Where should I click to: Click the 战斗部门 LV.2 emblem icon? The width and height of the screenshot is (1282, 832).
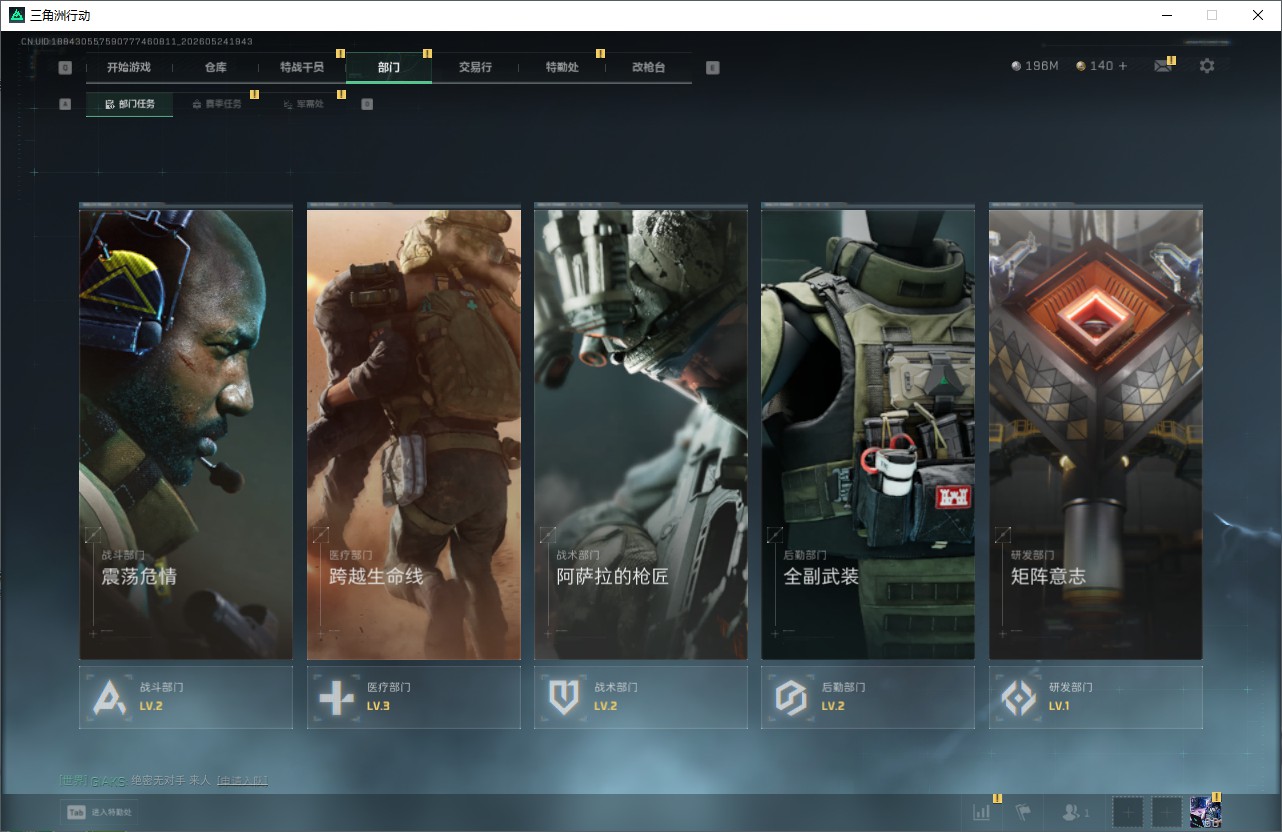tap(109, 697)
